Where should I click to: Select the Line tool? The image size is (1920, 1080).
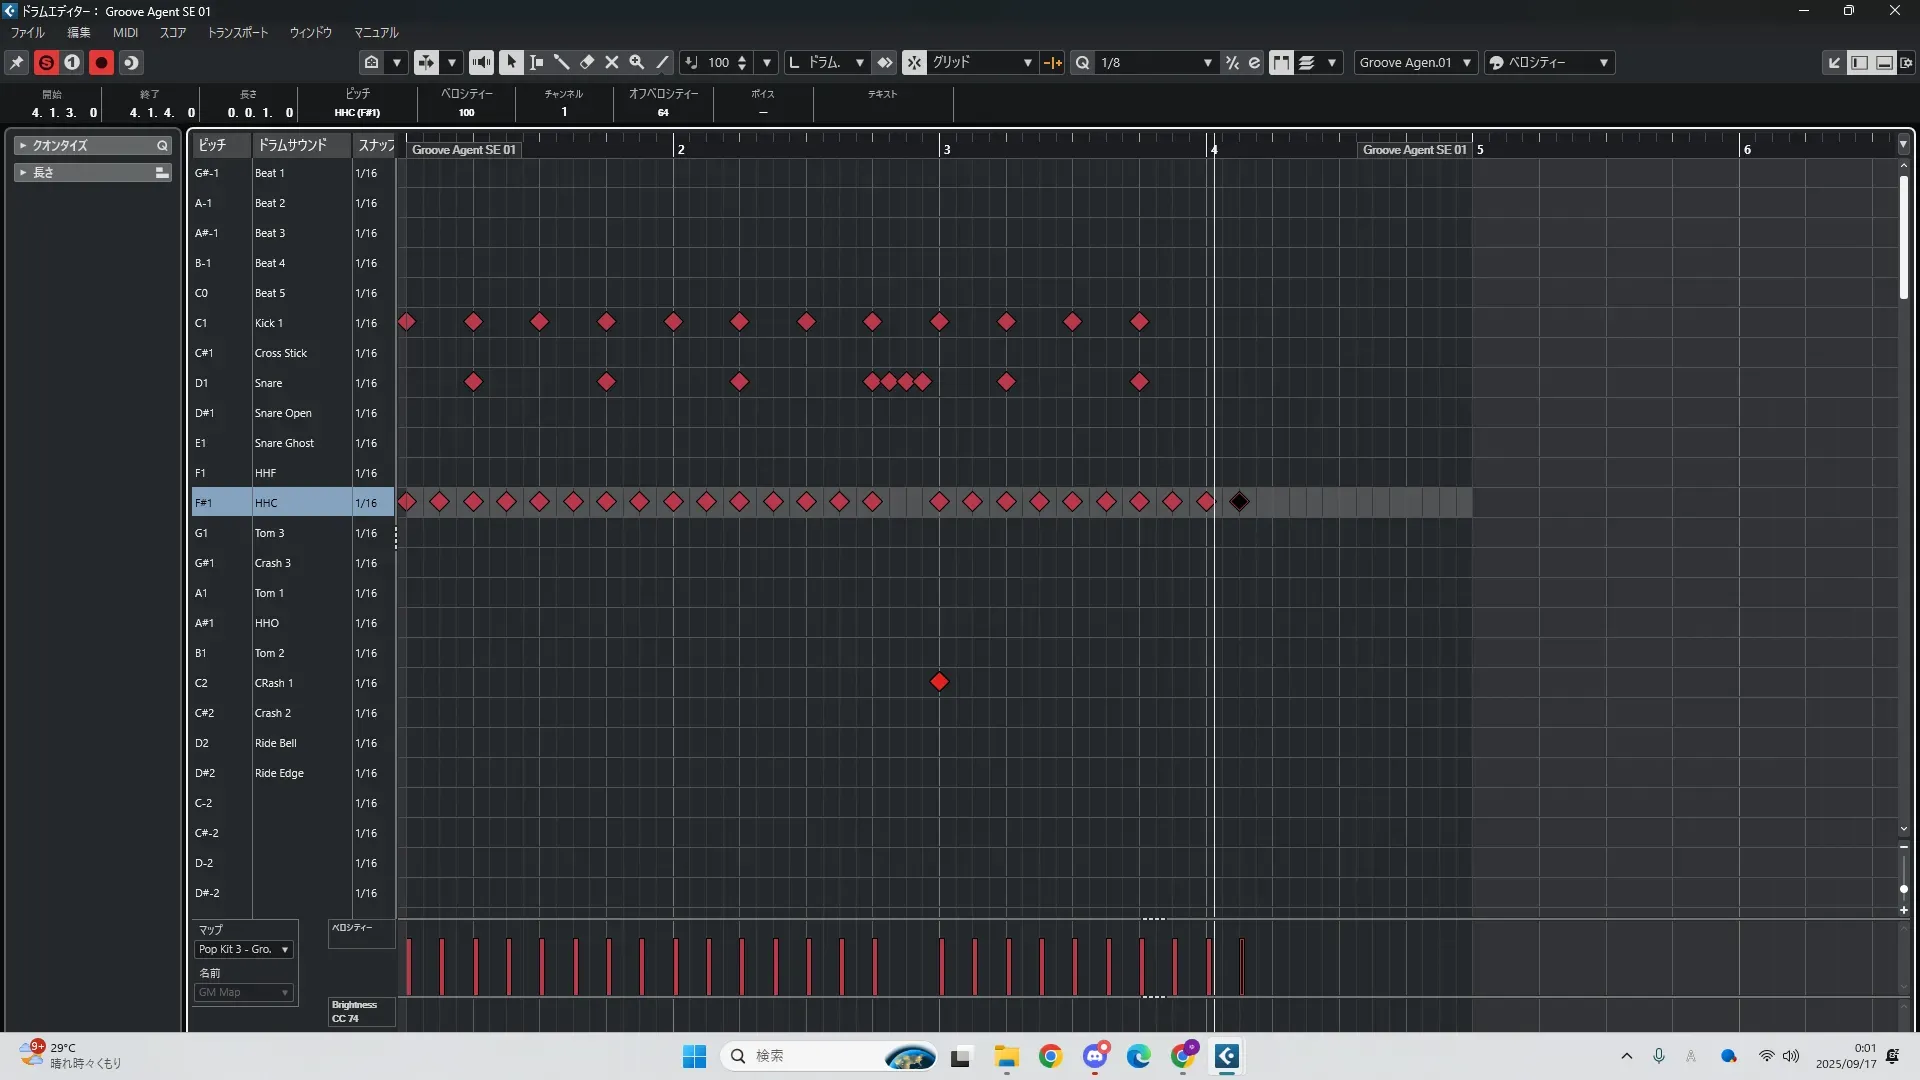(662, 62)
